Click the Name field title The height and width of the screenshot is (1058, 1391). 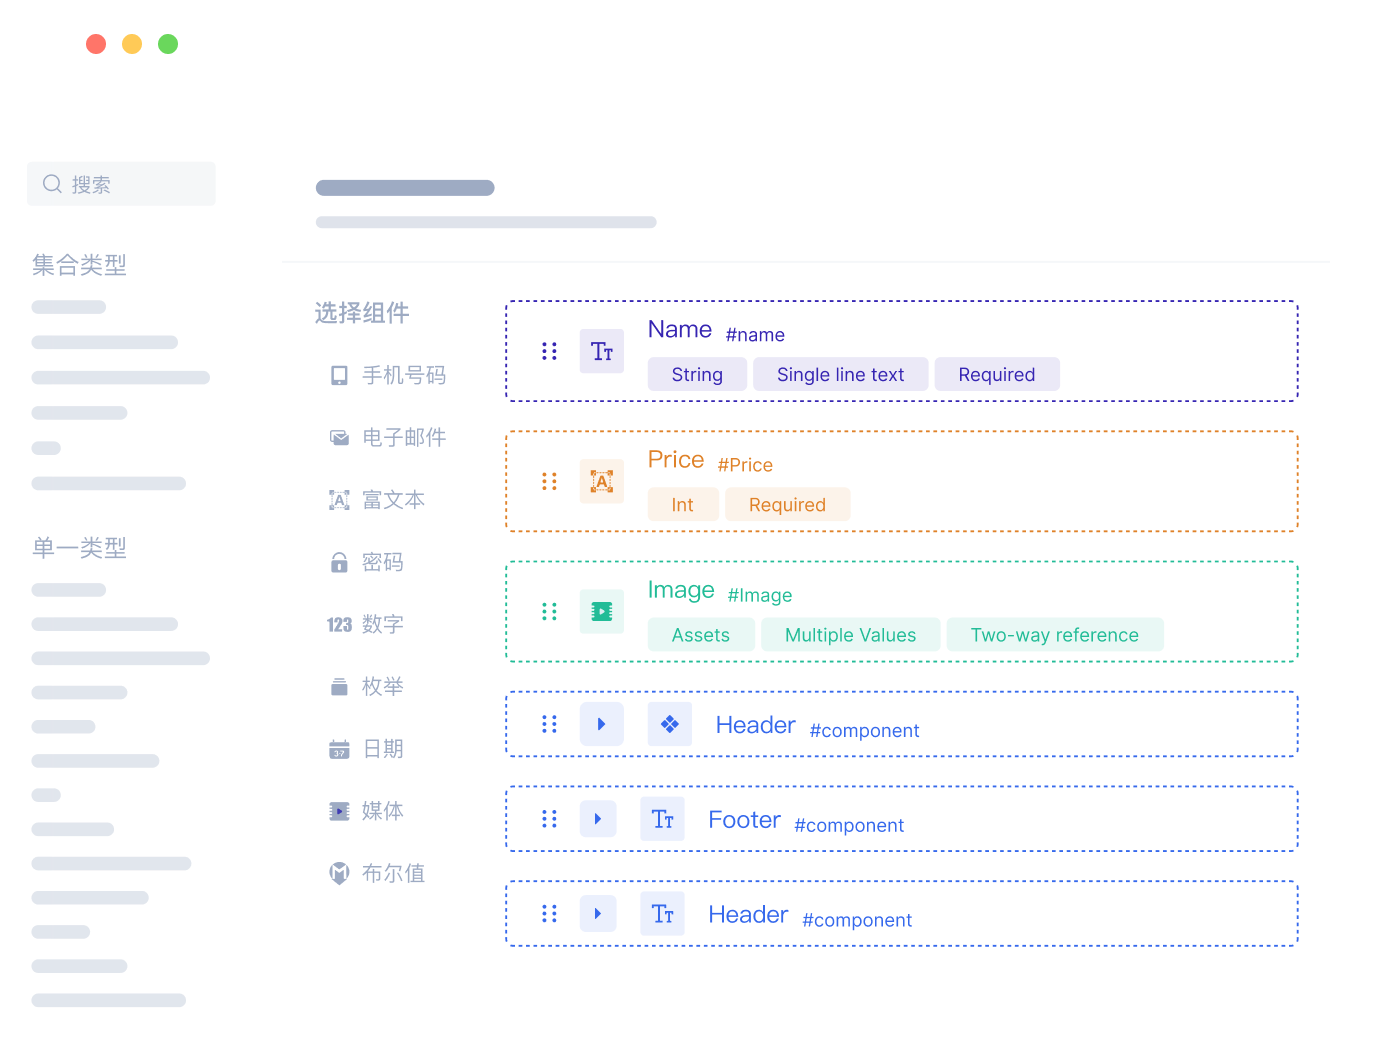680,329
